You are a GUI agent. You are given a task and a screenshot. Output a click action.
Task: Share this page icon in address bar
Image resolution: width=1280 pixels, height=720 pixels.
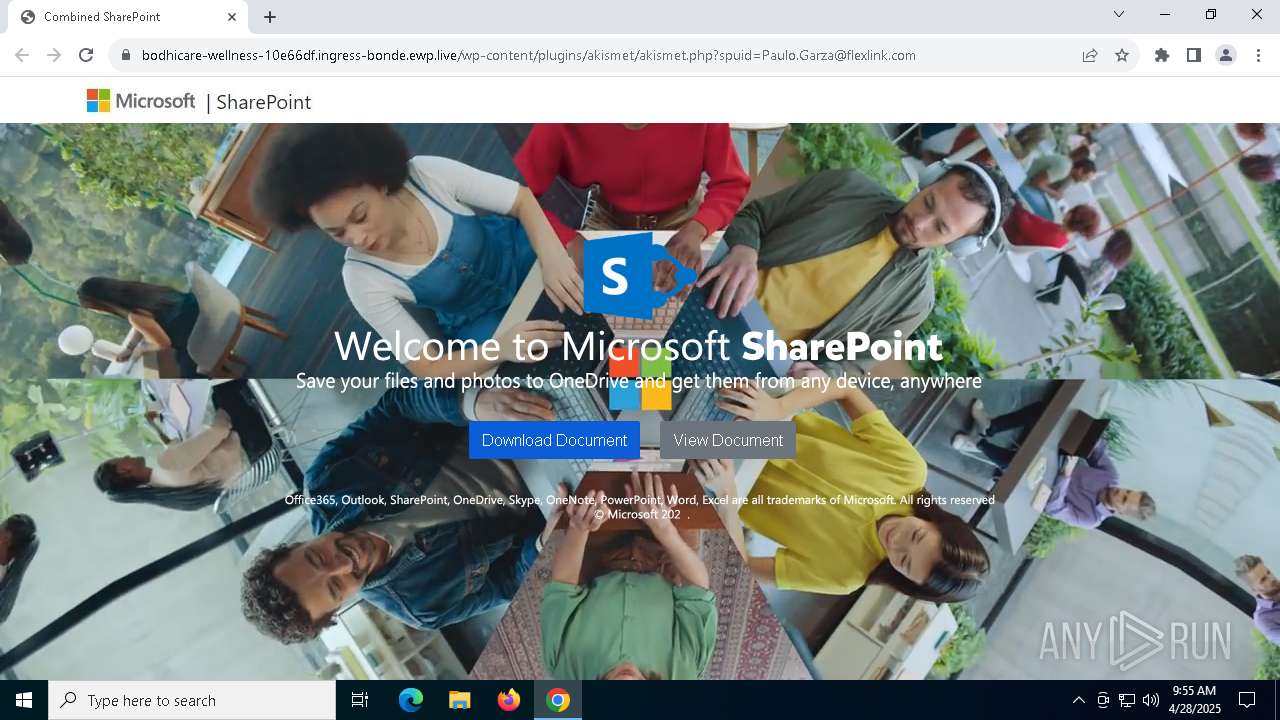click(1090, 56)
